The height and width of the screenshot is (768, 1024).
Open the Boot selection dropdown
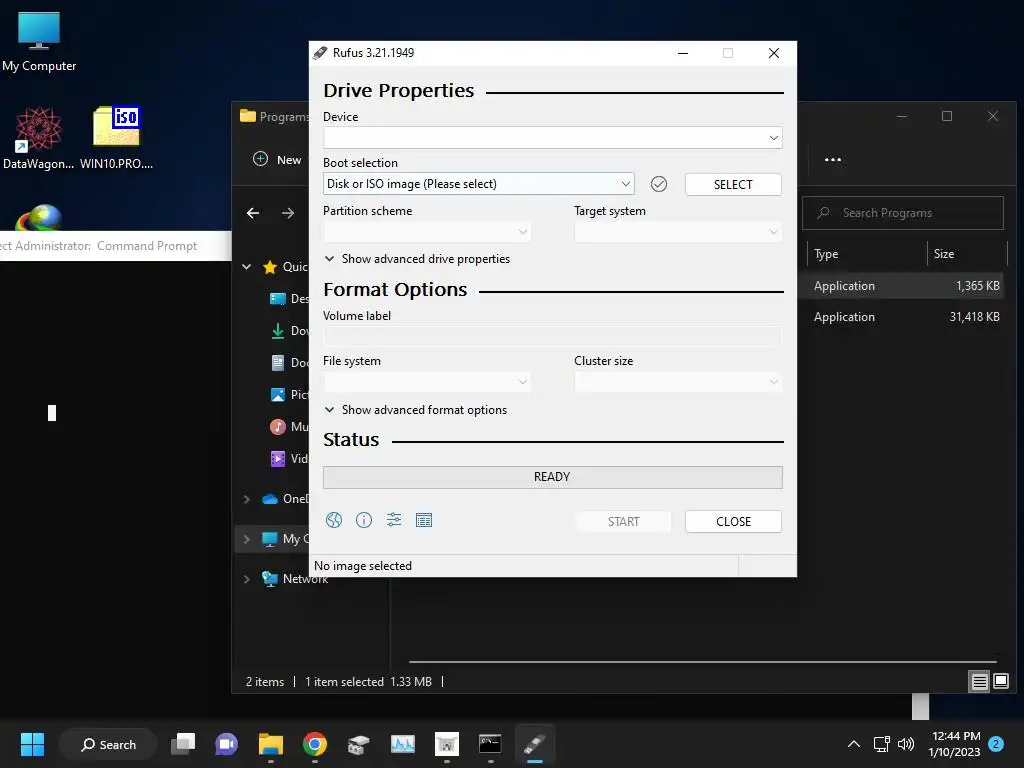tap(479, 184)
